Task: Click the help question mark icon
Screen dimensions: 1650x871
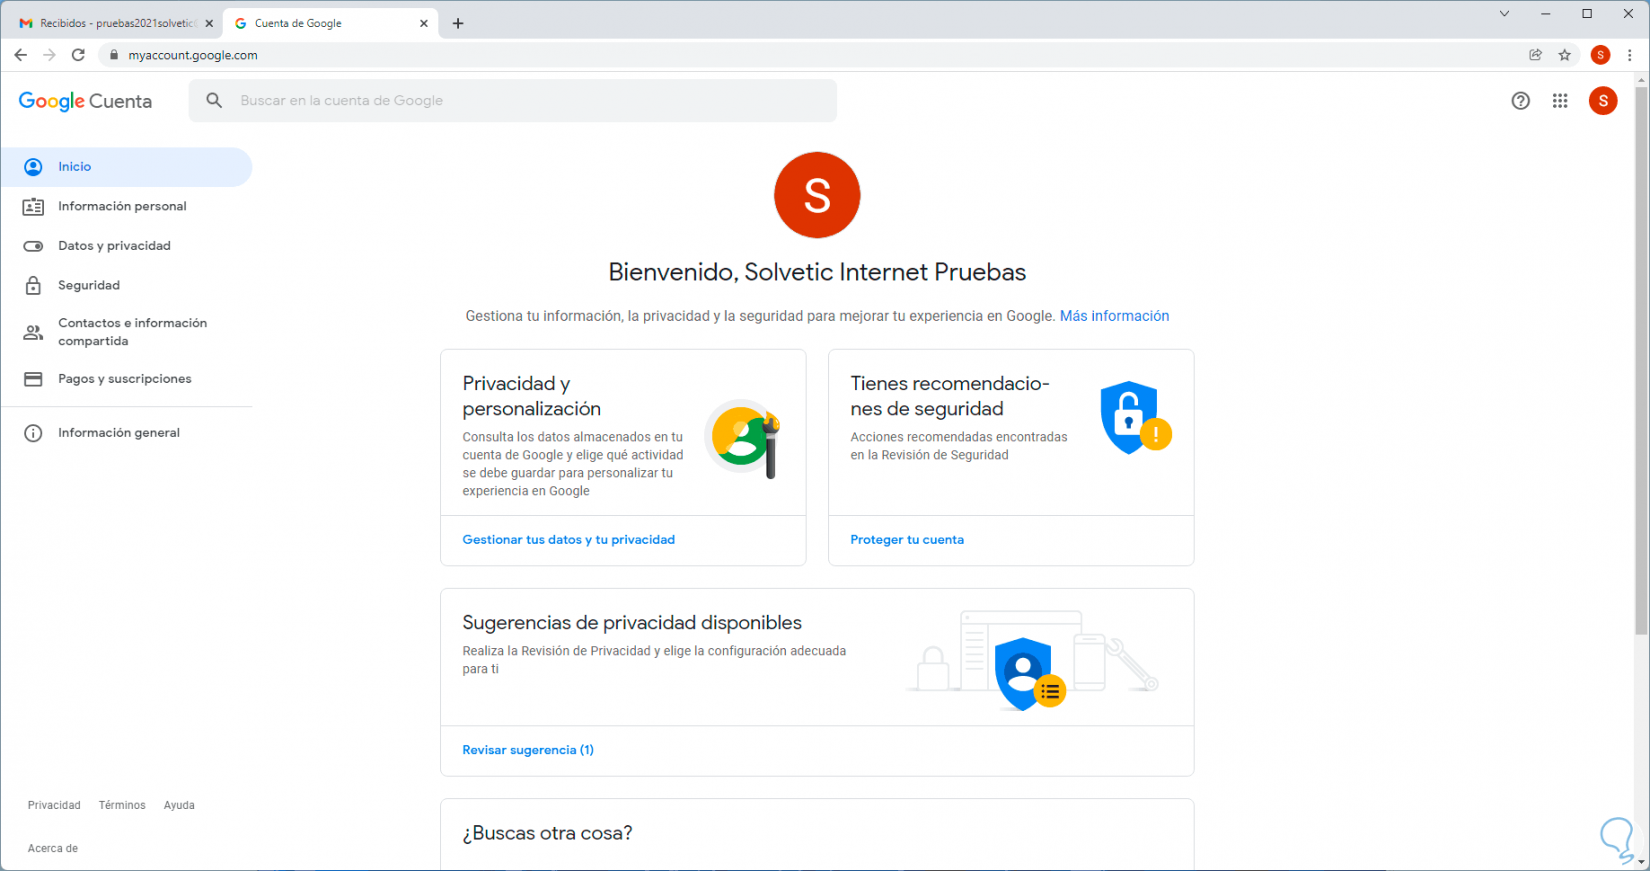Action: (1520, 101)
